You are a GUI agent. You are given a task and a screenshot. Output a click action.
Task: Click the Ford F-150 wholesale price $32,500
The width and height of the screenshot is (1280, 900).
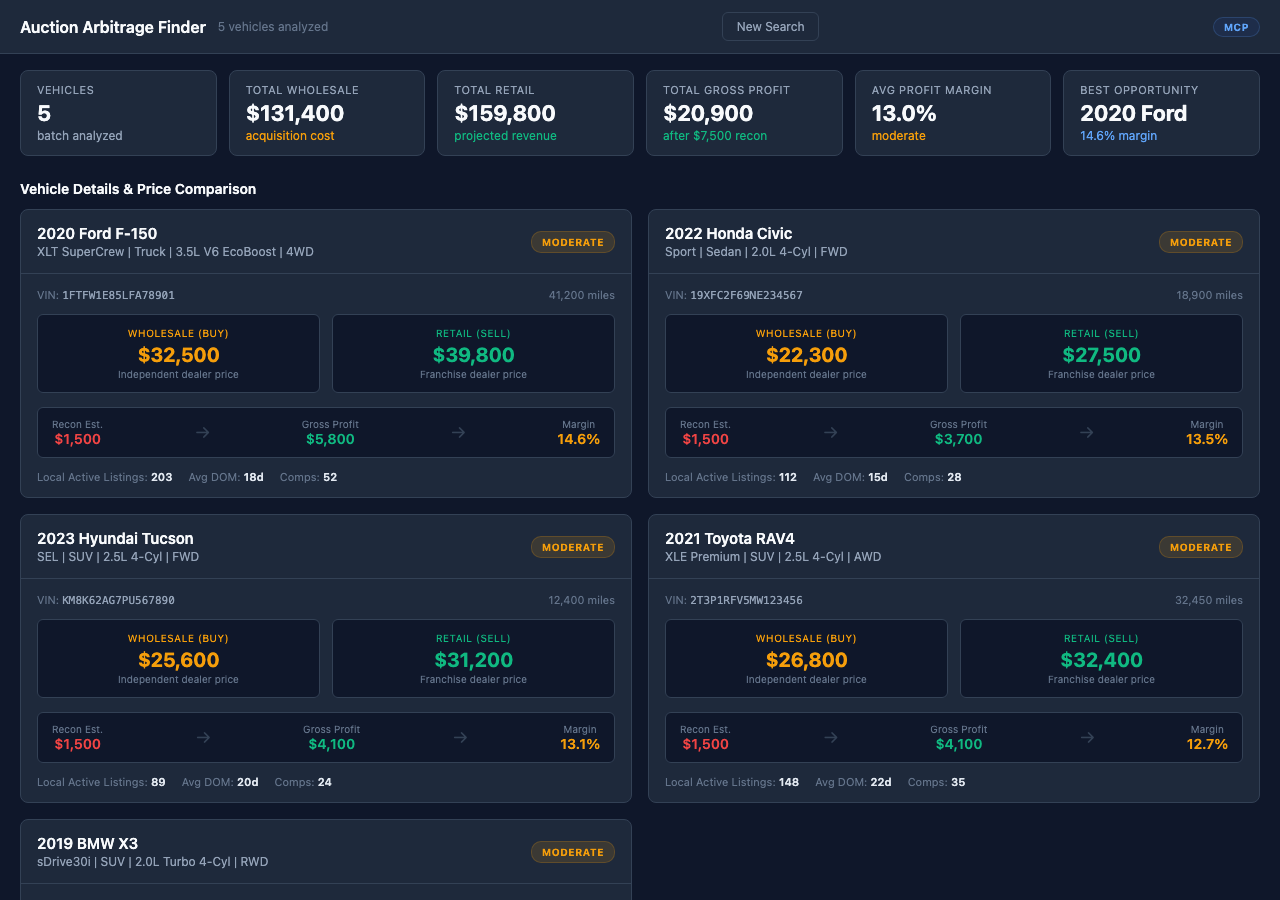pos(179,355)
